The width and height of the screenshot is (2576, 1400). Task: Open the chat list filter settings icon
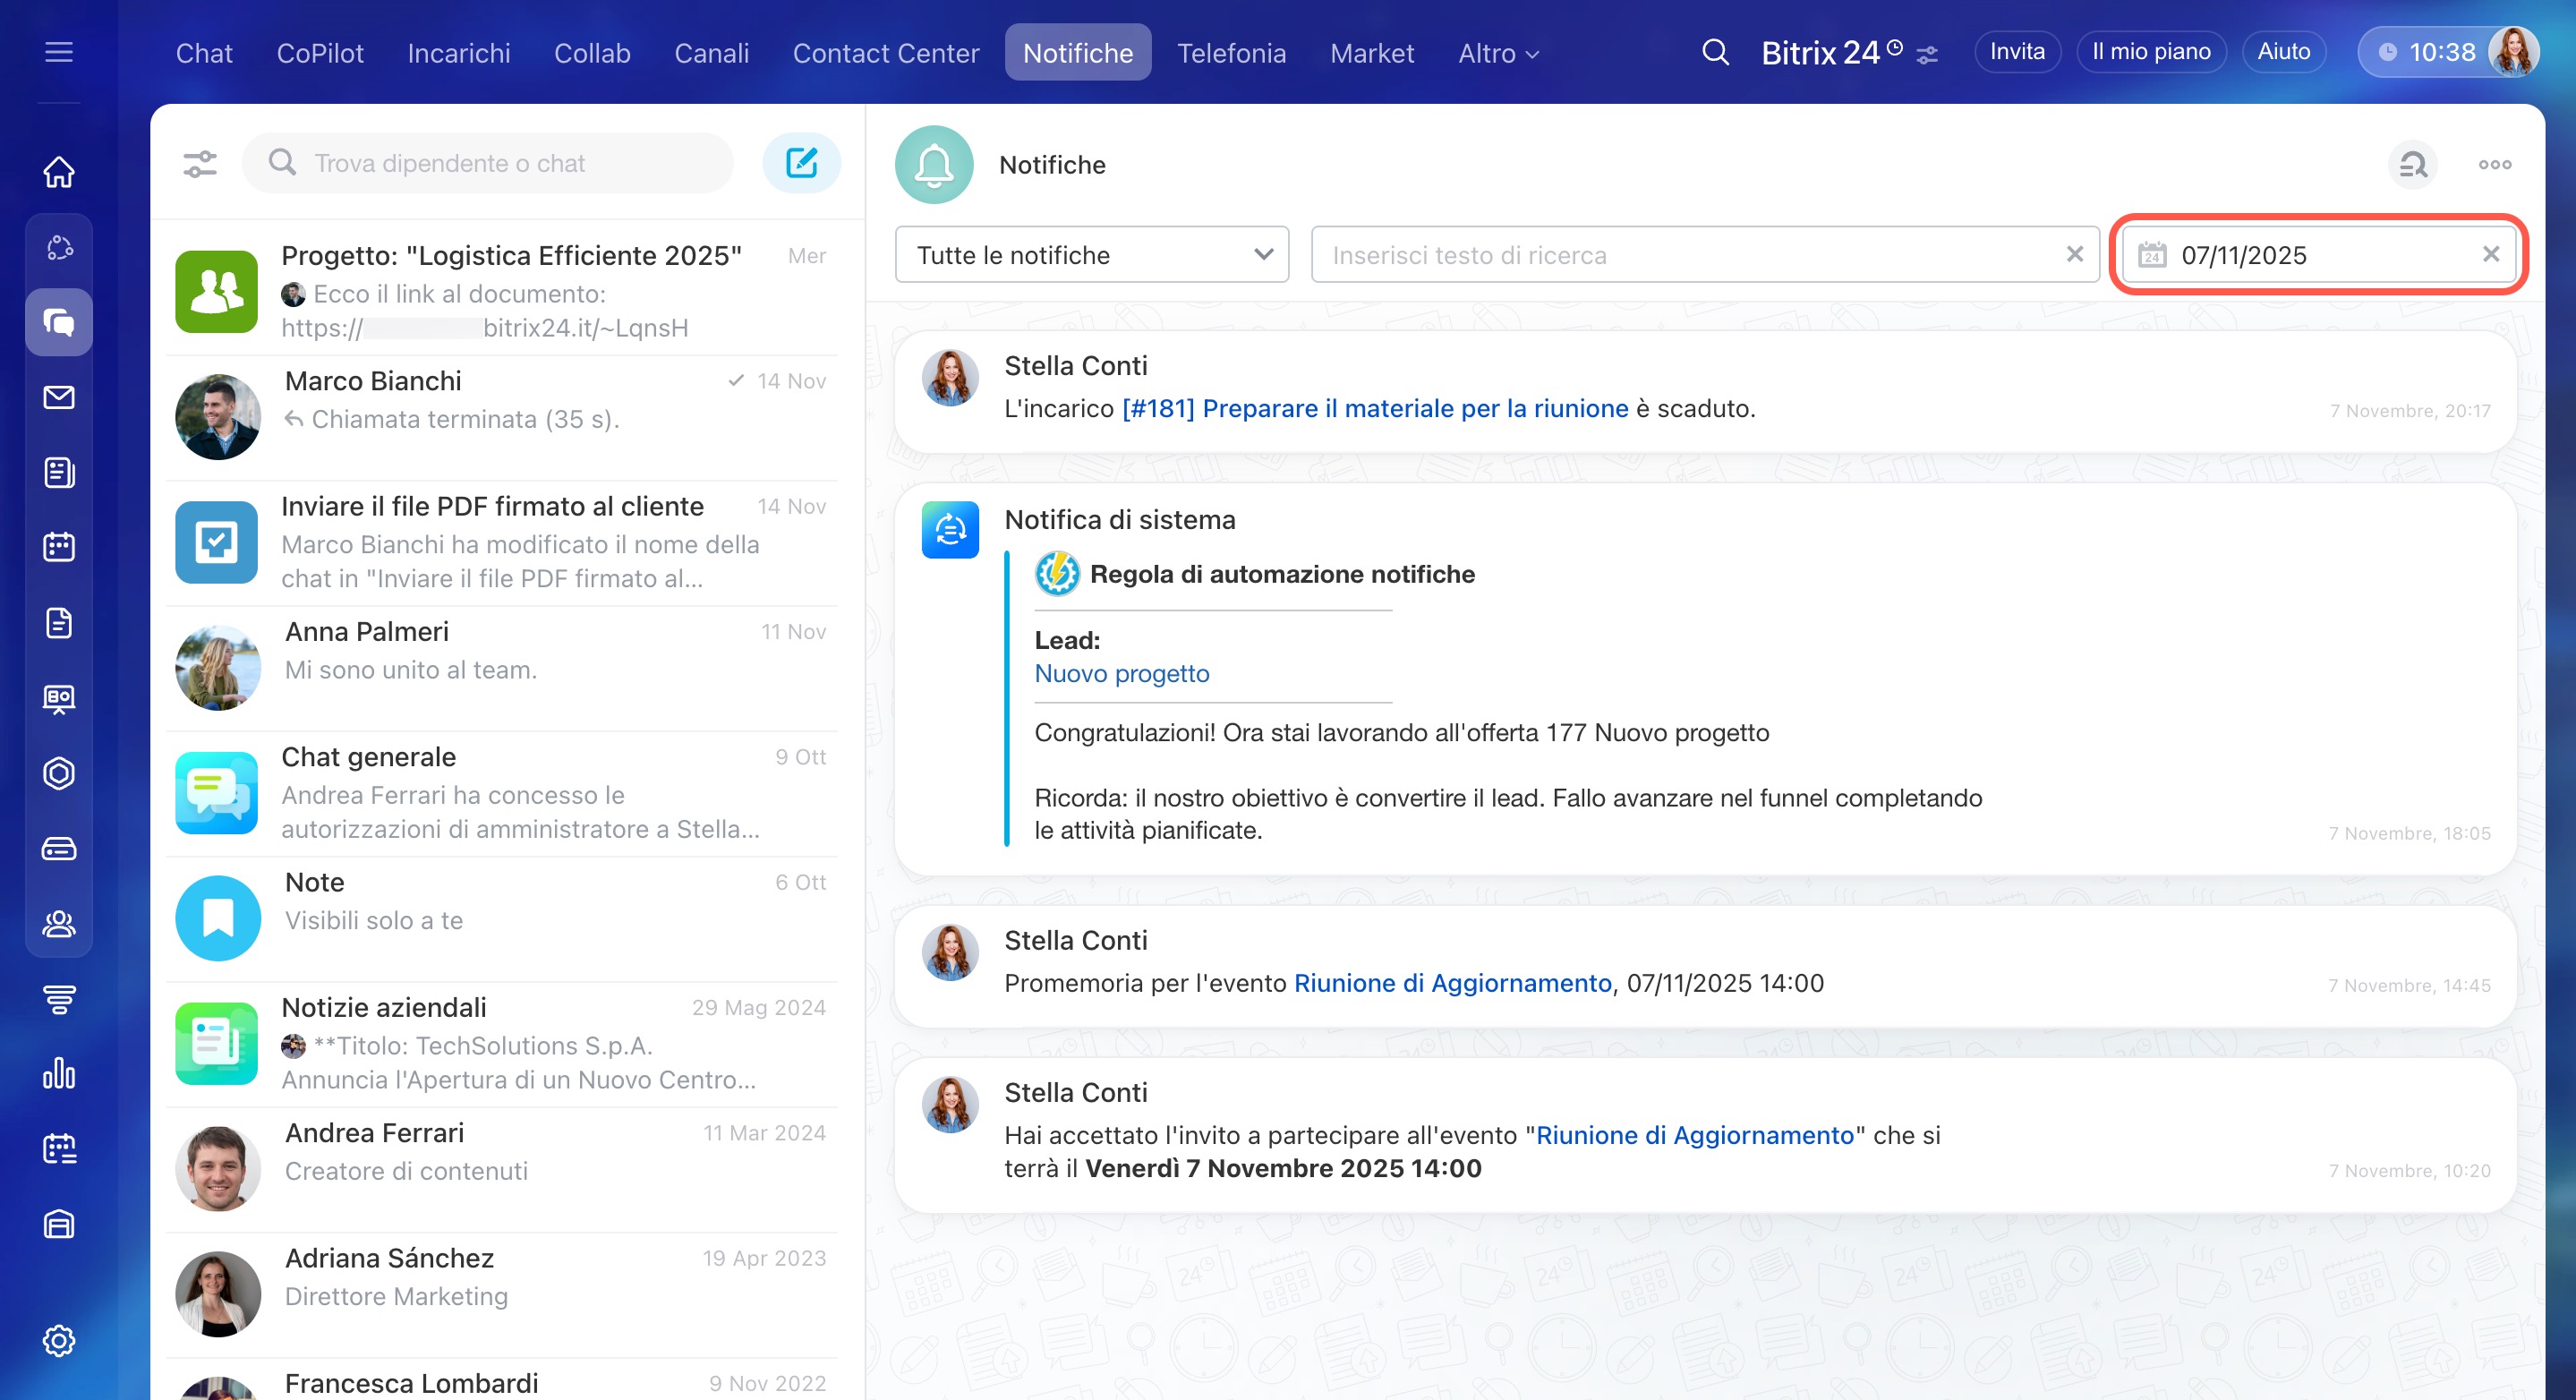tap(200, 163)
